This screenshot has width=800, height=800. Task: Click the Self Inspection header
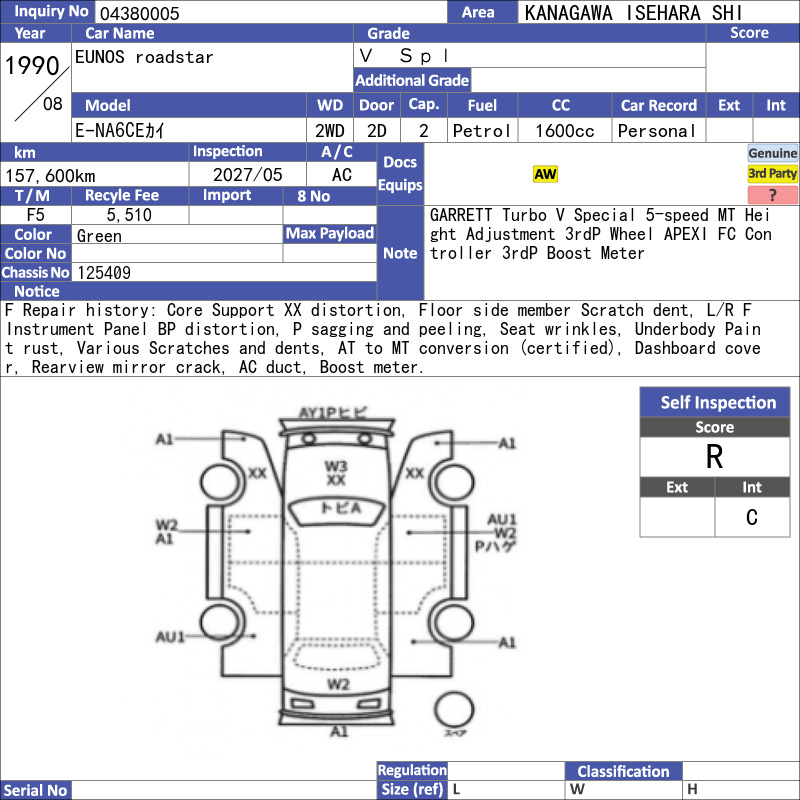click(x=715, y=403)
